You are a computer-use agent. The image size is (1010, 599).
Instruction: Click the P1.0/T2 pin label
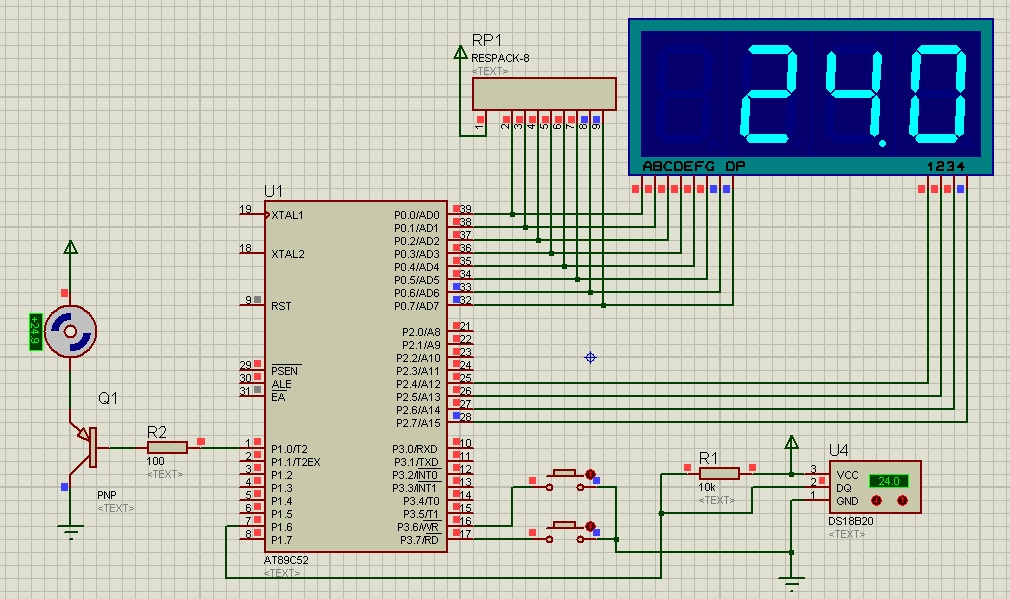click(289, 449)
